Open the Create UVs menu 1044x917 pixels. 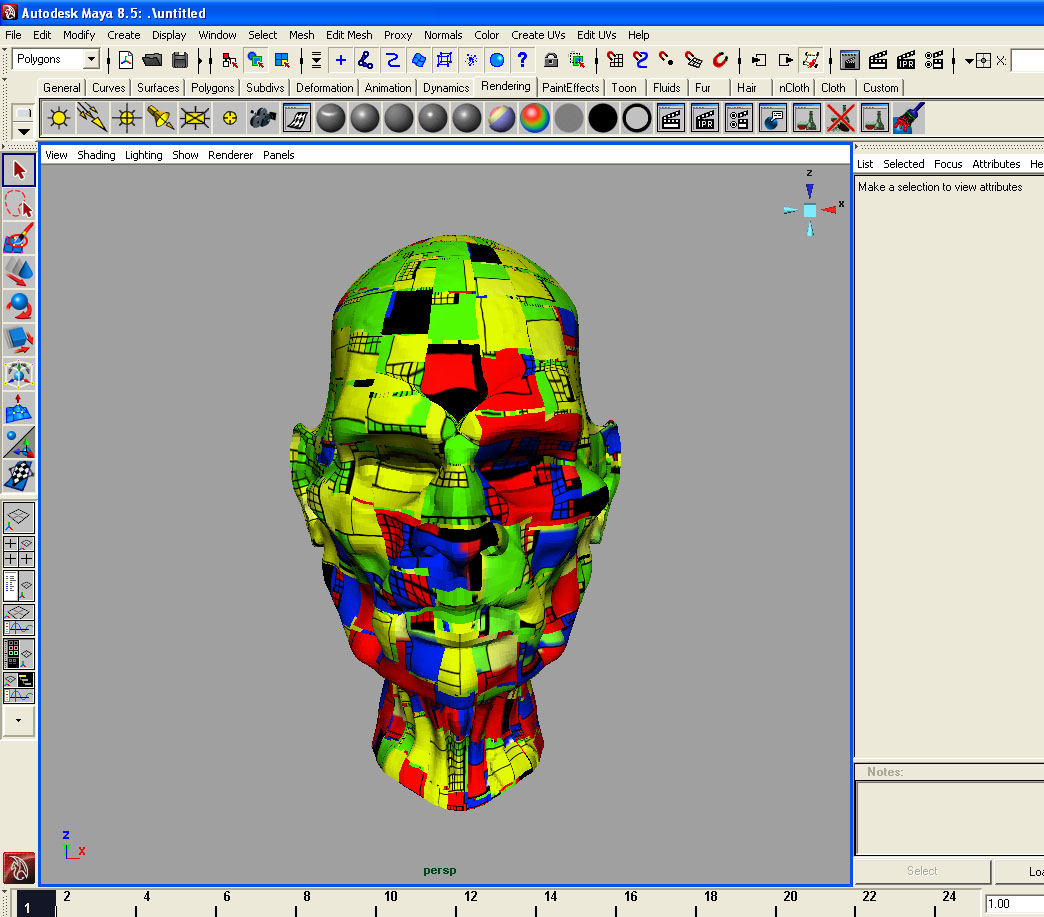(x=538, y=35)
